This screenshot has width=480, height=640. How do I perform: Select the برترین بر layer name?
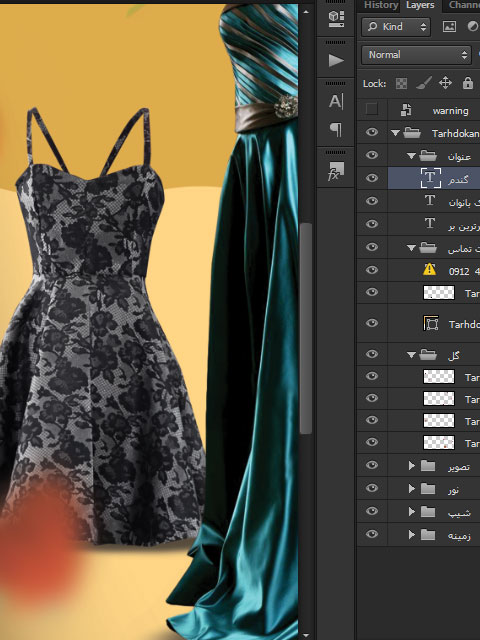click(464, 226)
